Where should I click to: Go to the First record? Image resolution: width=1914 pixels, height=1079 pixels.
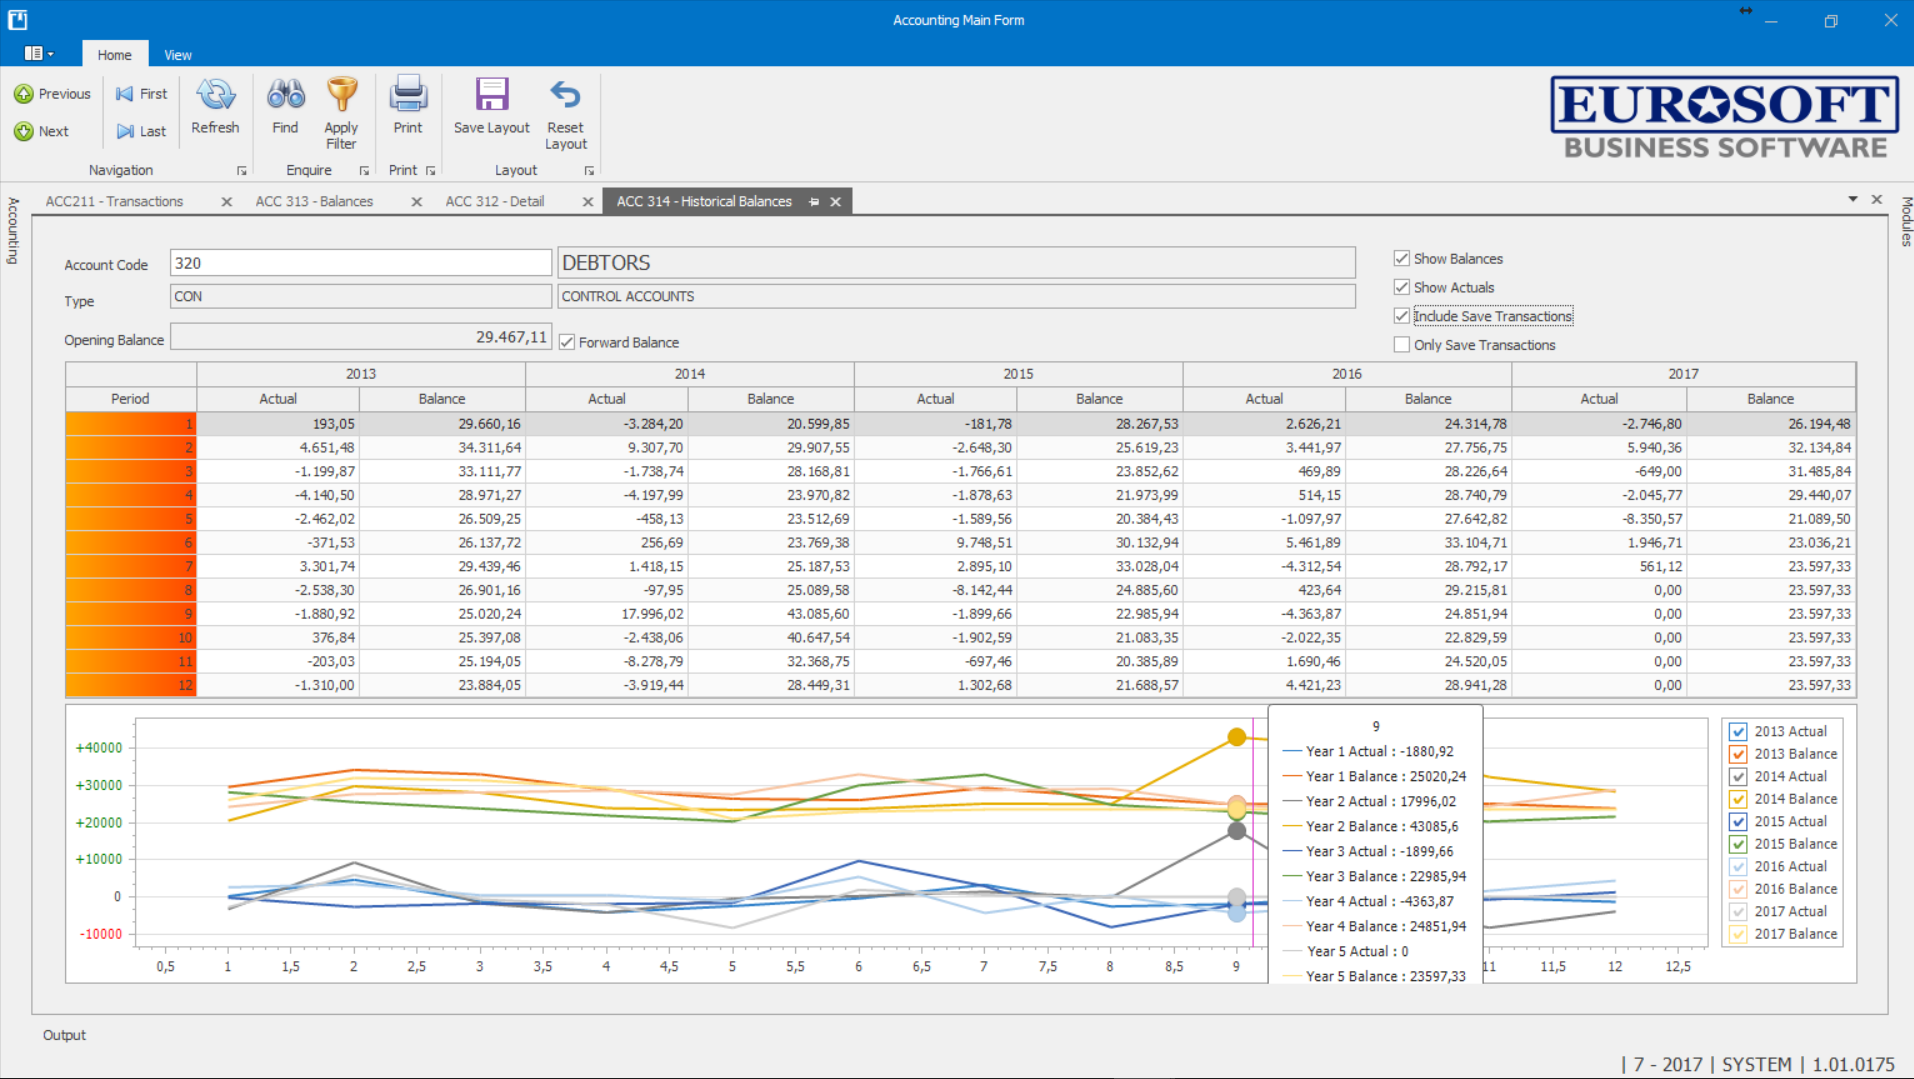pyautogui.click(x=142, y=94)
